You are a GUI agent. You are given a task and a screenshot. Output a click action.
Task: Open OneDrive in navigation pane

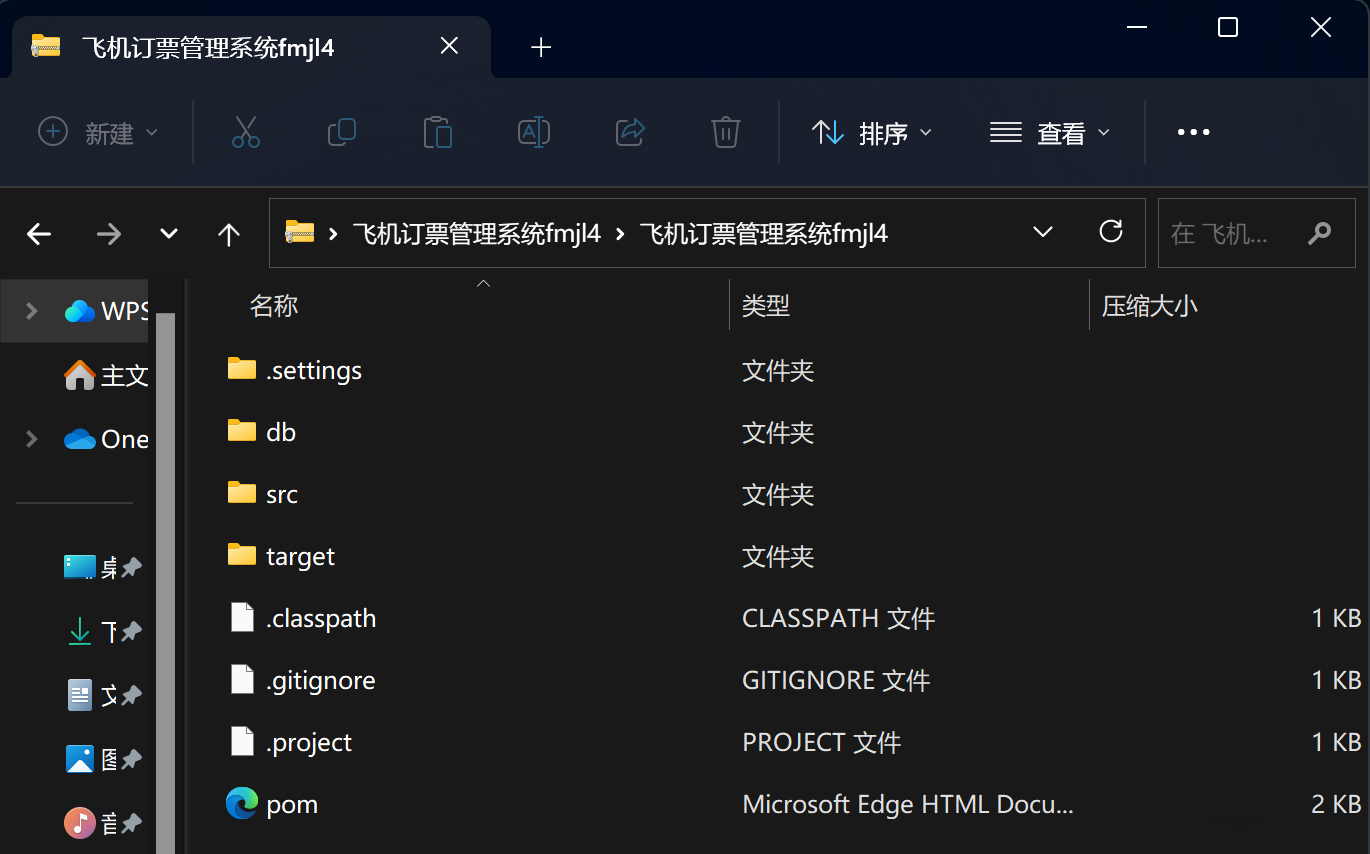point(107,439)
